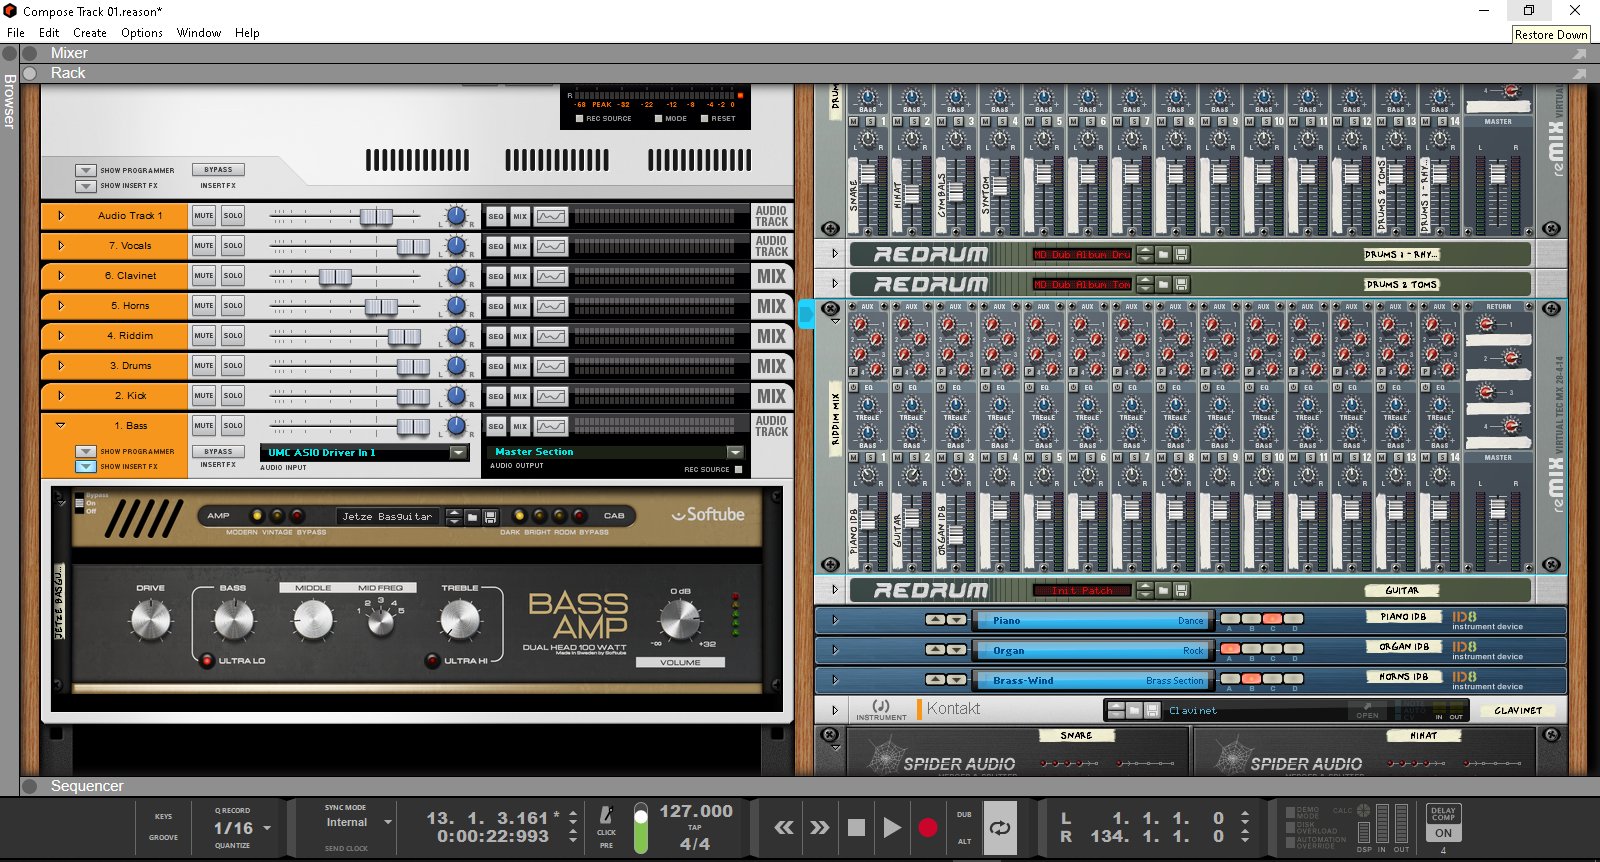Viewport: 1600px width, 862px height.
Task: Click the Bypass button on Bass channel
Action: coord(218,451)
